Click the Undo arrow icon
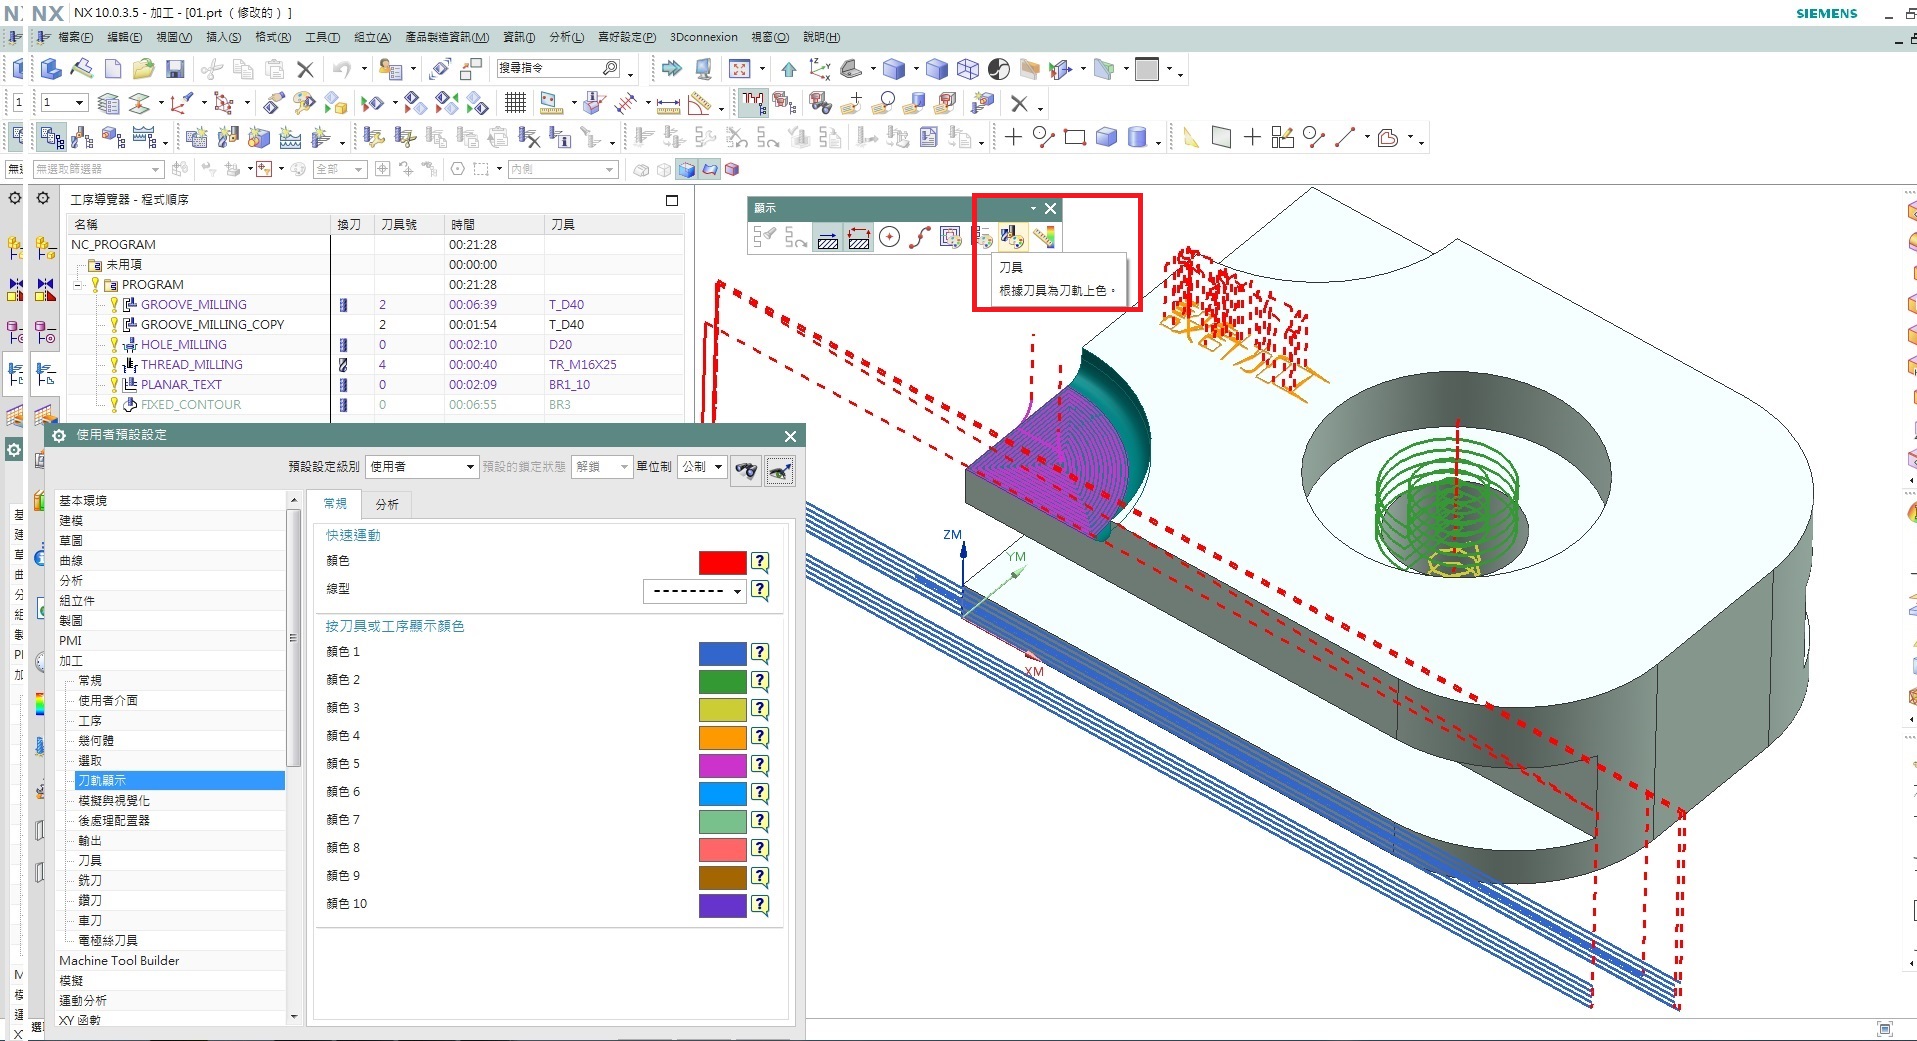Screen dimensions: 1917x1041 point(342,69)
